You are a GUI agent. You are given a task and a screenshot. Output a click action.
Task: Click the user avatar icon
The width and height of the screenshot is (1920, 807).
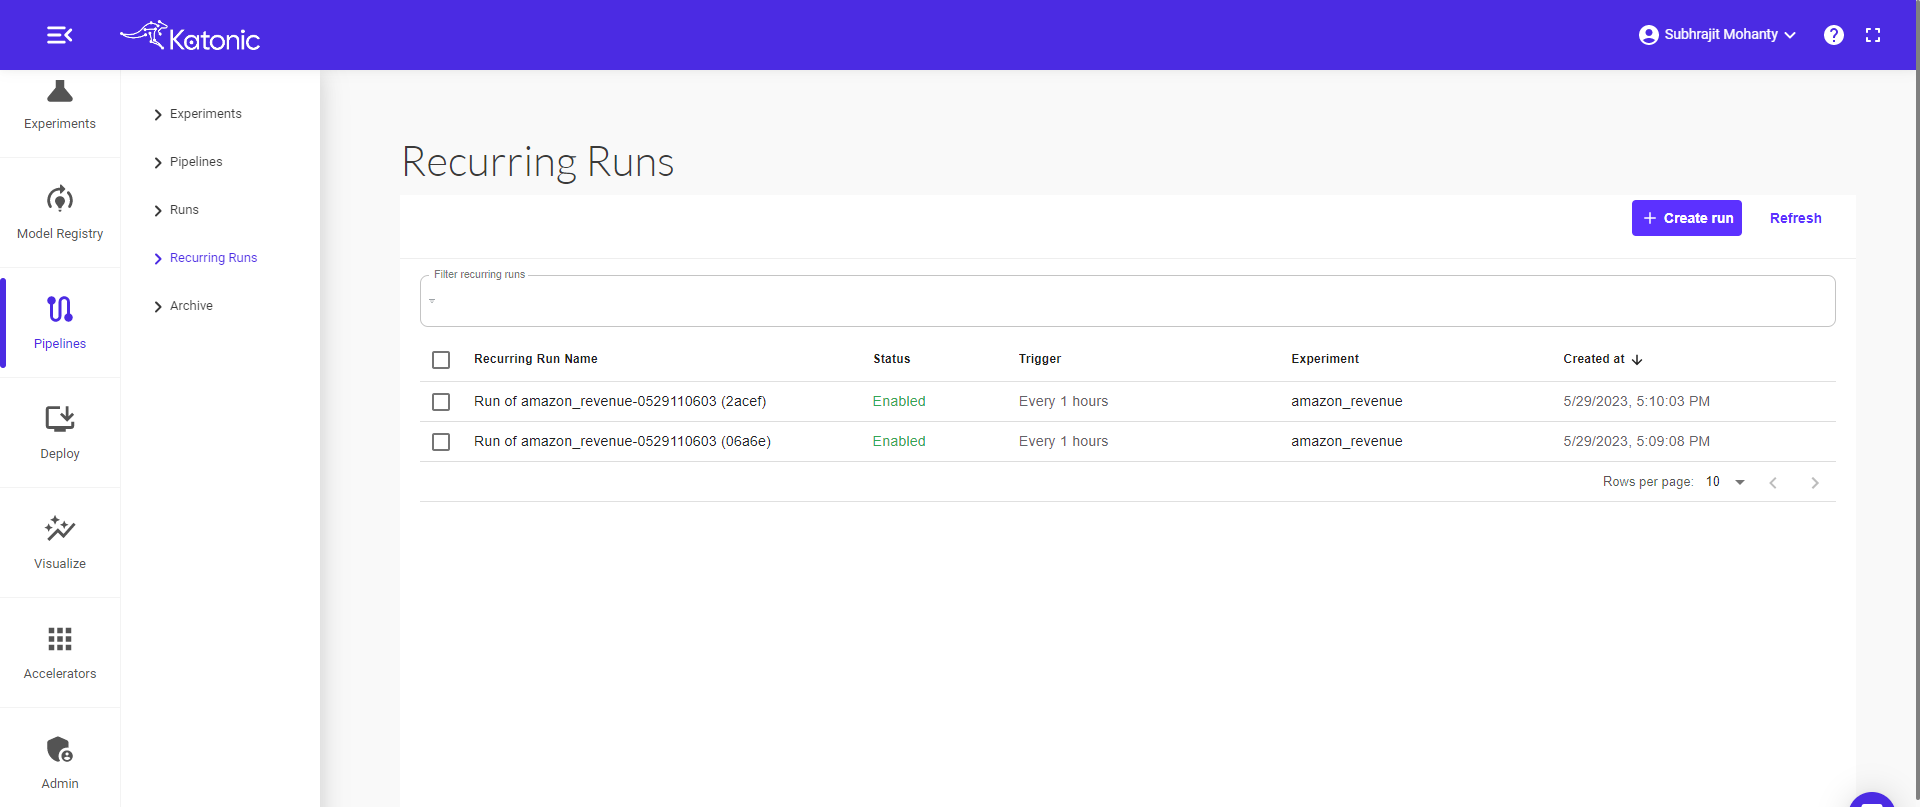pyautogui.click(x=1649, y=35)
